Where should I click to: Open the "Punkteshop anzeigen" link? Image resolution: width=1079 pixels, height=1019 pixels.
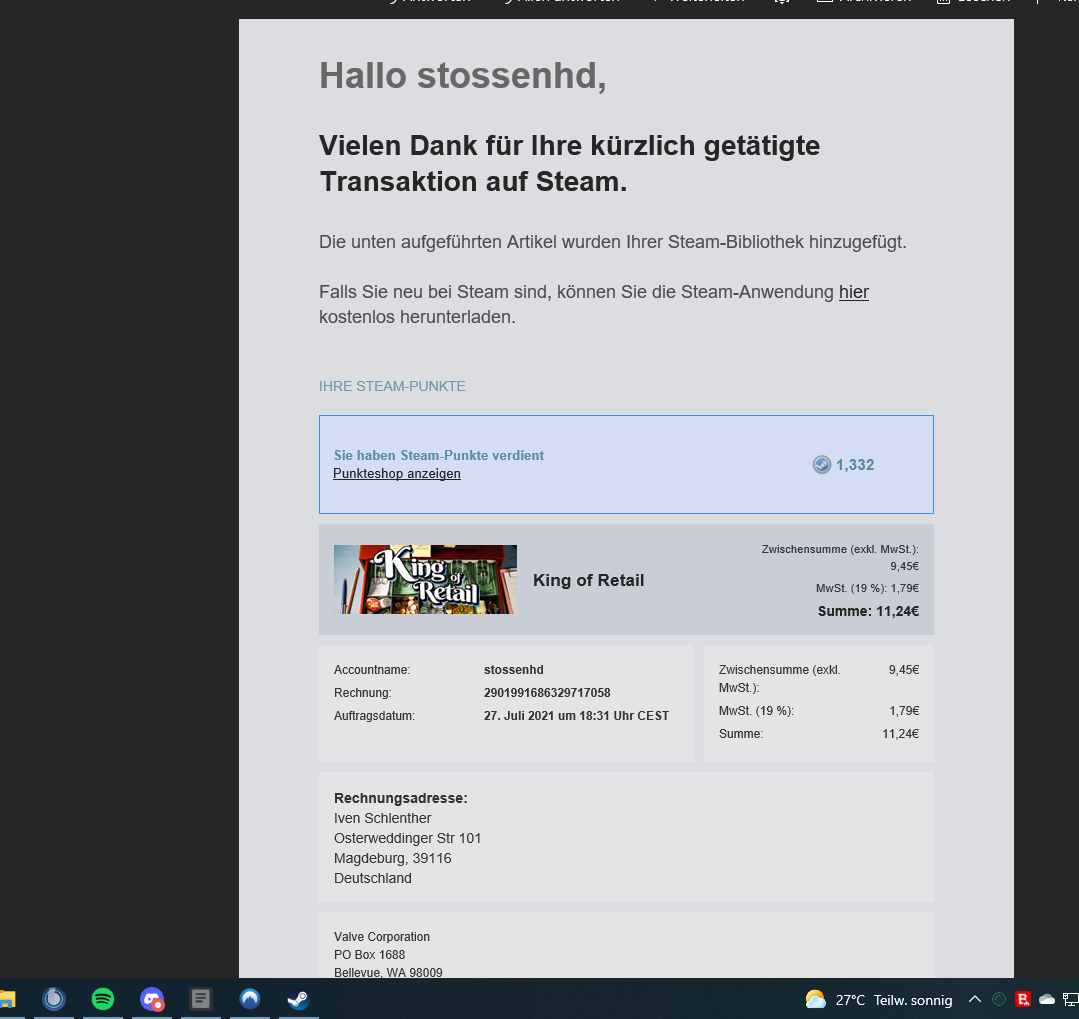click(x=396, y=474)
